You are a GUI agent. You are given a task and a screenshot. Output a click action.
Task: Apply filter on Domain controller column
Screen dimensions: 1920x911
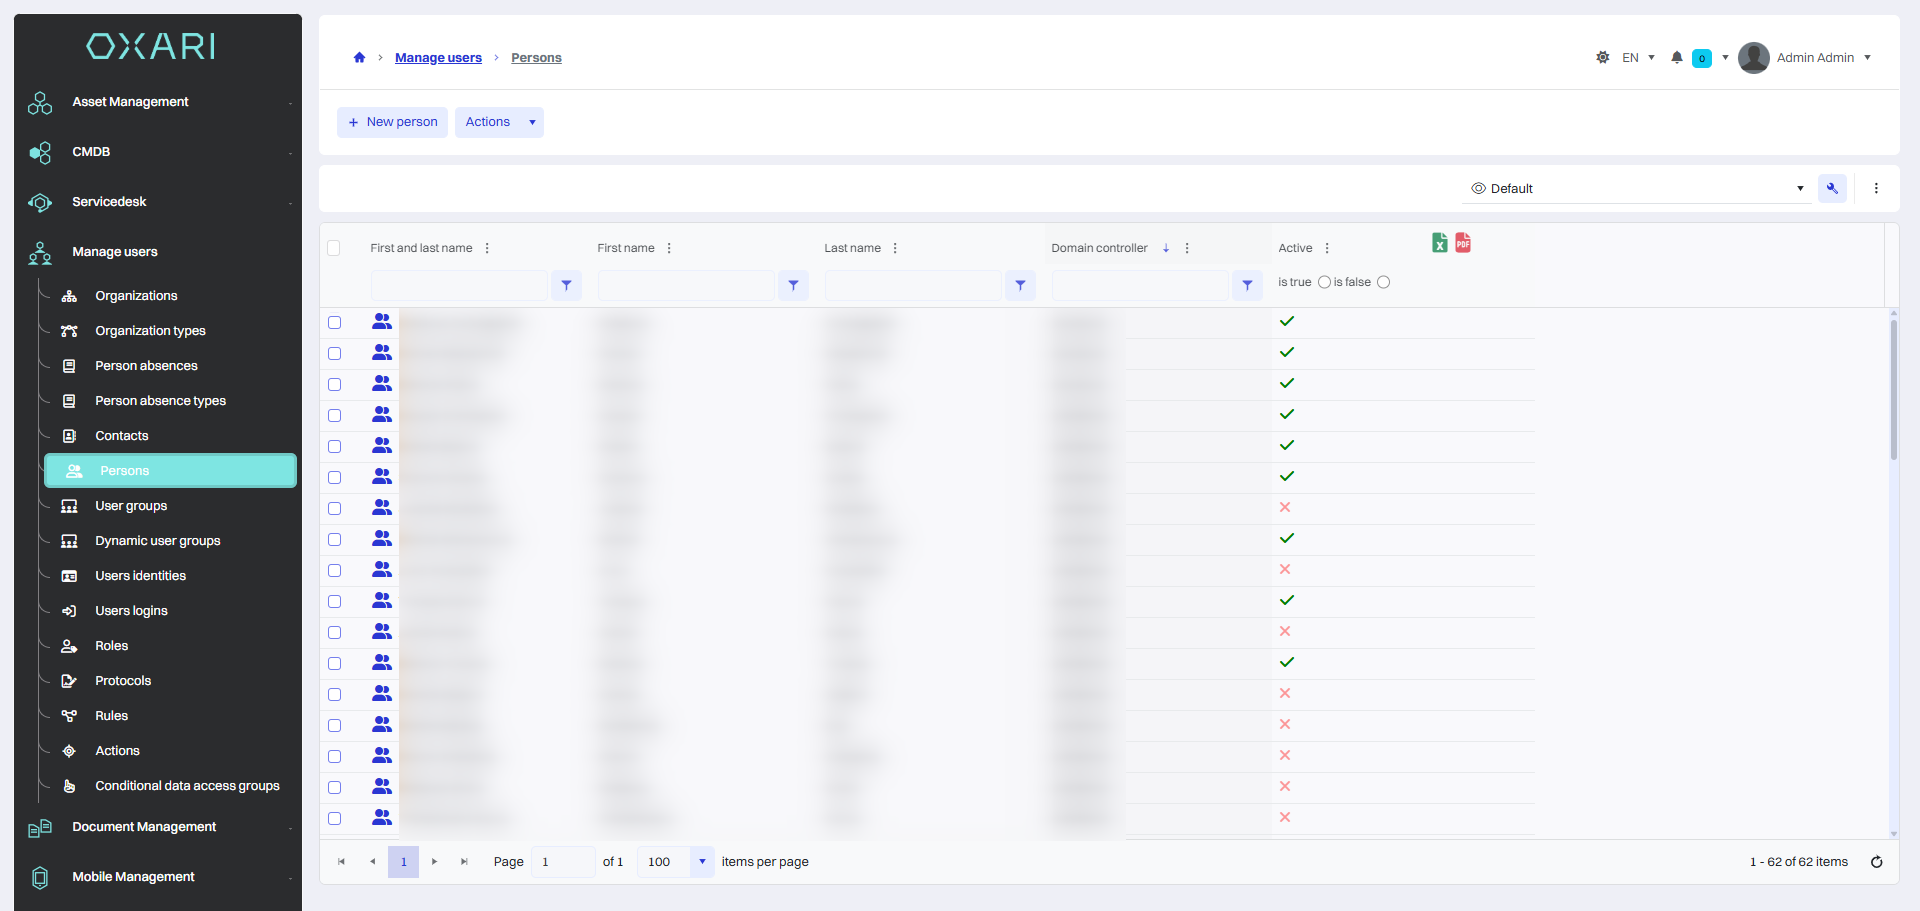click(1247, 285)
